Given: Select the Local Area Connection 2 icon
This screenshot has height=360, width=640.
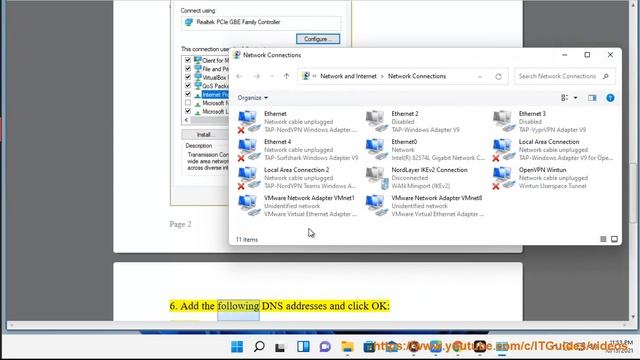Looking at the screenshot, I should click(249, 178).
